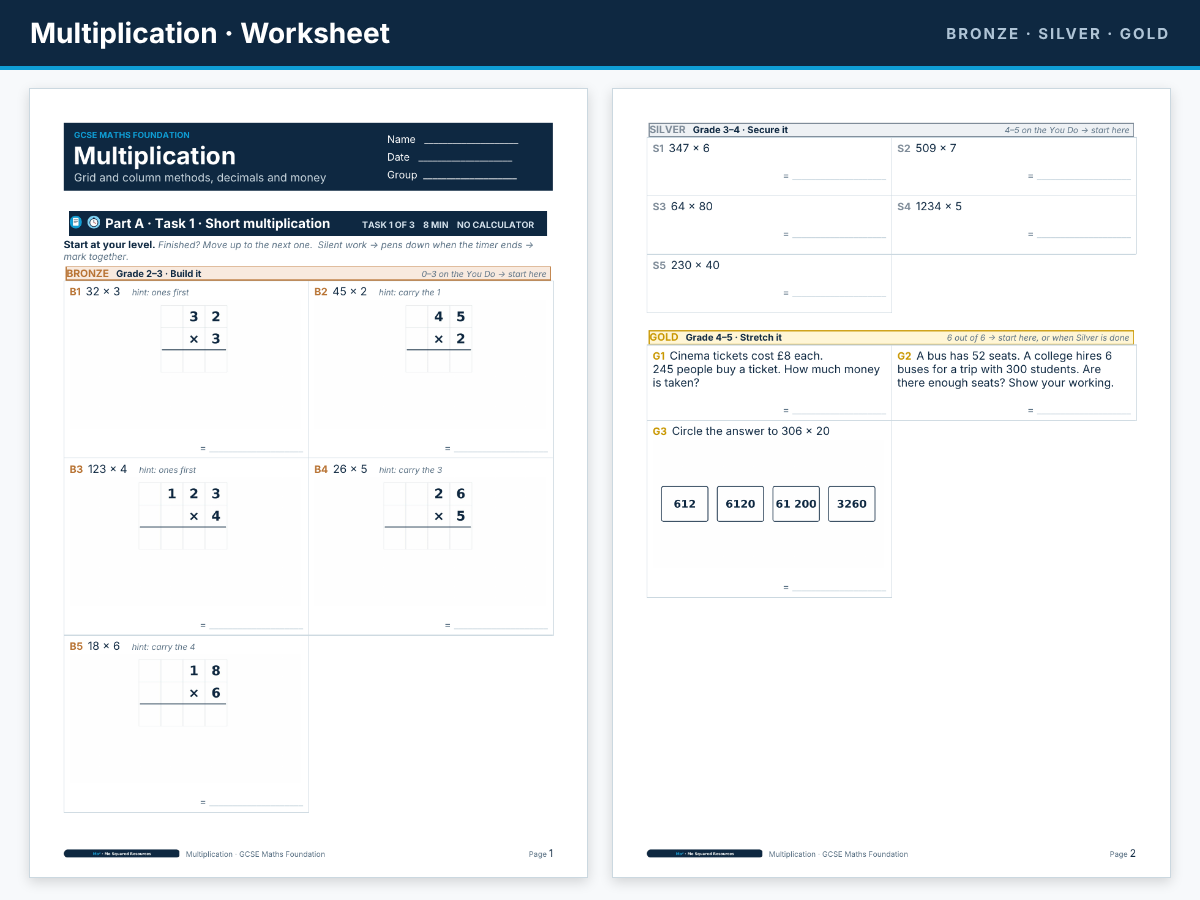Click the "NO CALCULATOR" label

click(496, 225)
